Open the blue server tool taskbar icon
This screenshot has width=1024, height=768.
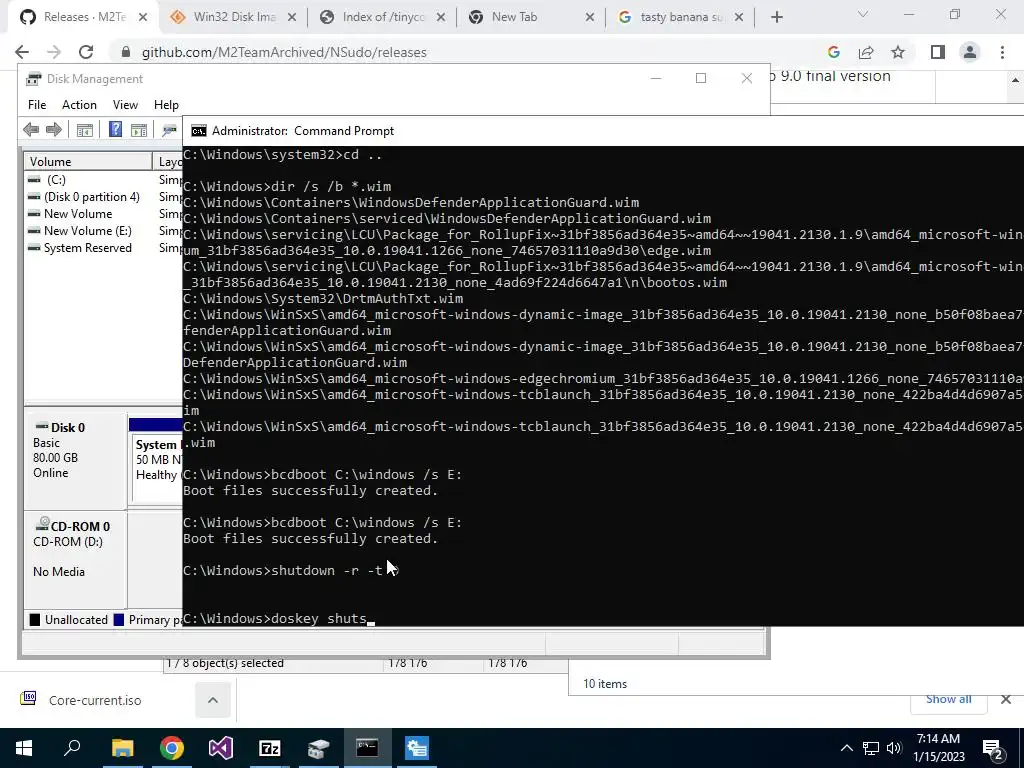pyautogui.click(x=417, y=748)
